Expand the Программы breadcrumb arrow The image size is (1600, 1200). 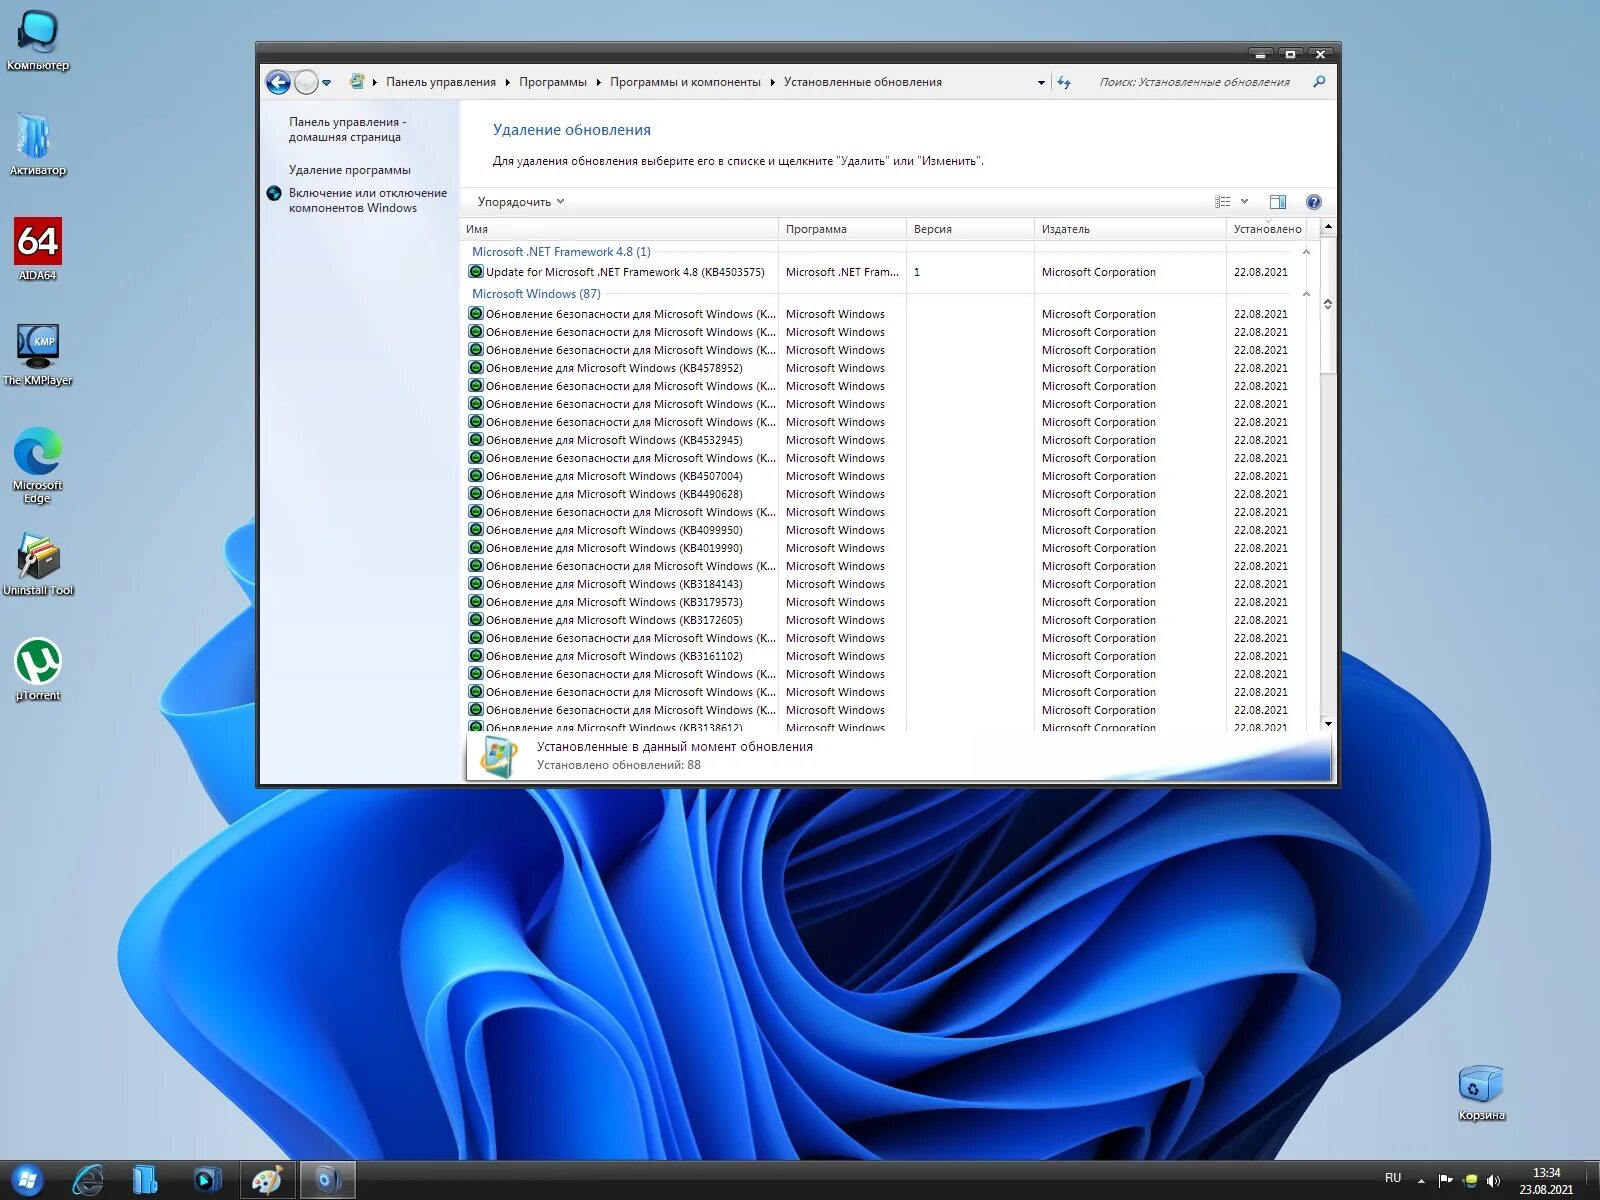click(x=598, y=82)
